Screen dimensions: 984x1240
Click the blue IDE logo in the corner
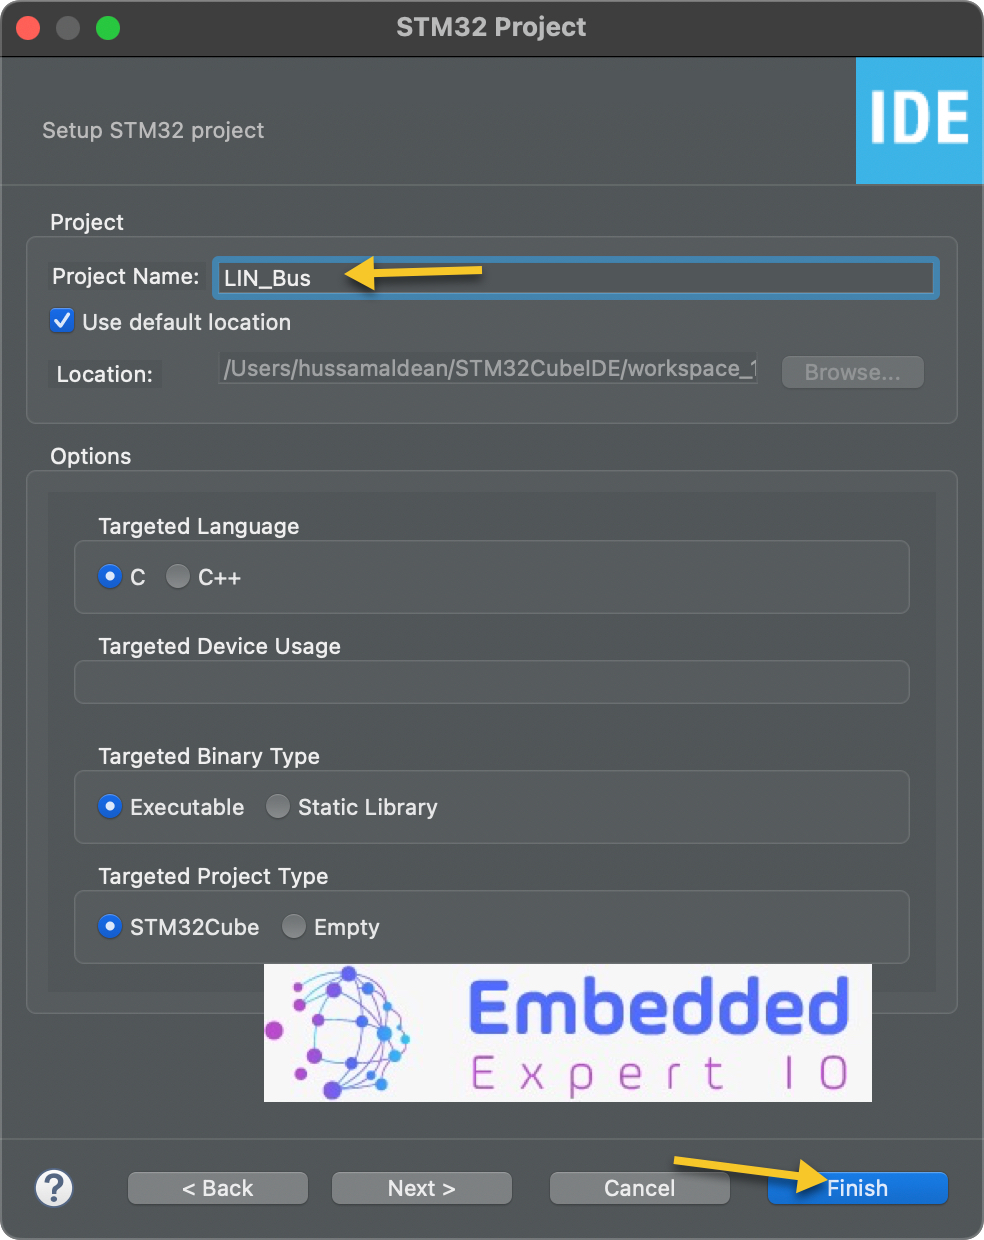point(919,121)
